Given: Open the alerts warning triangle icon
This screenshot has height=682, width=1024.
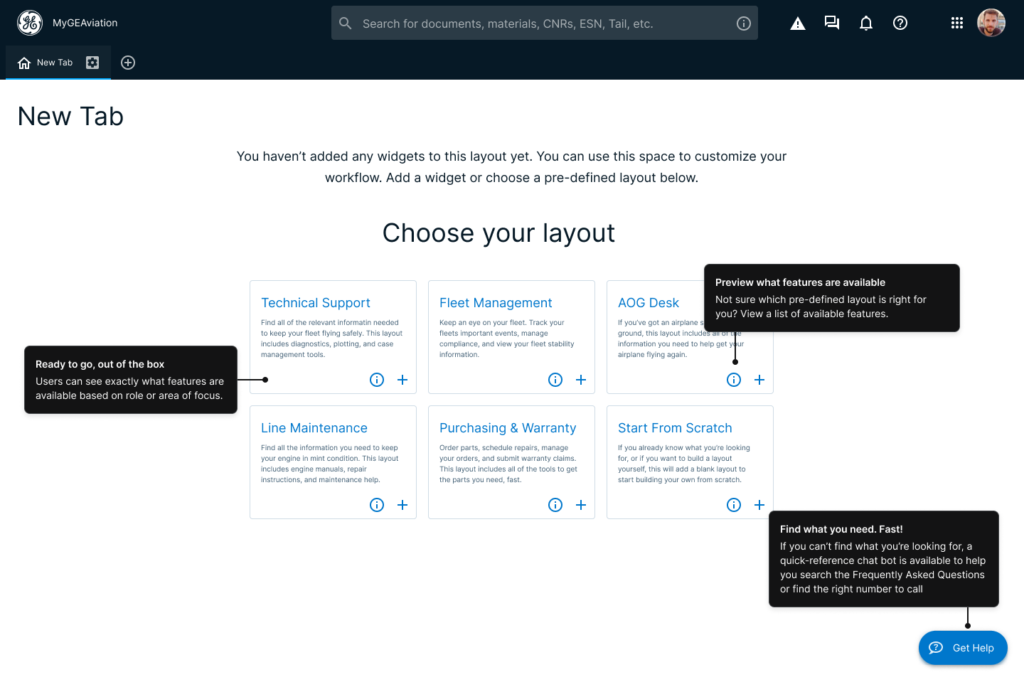Looking at the screenshot, I should pos(797,24).
